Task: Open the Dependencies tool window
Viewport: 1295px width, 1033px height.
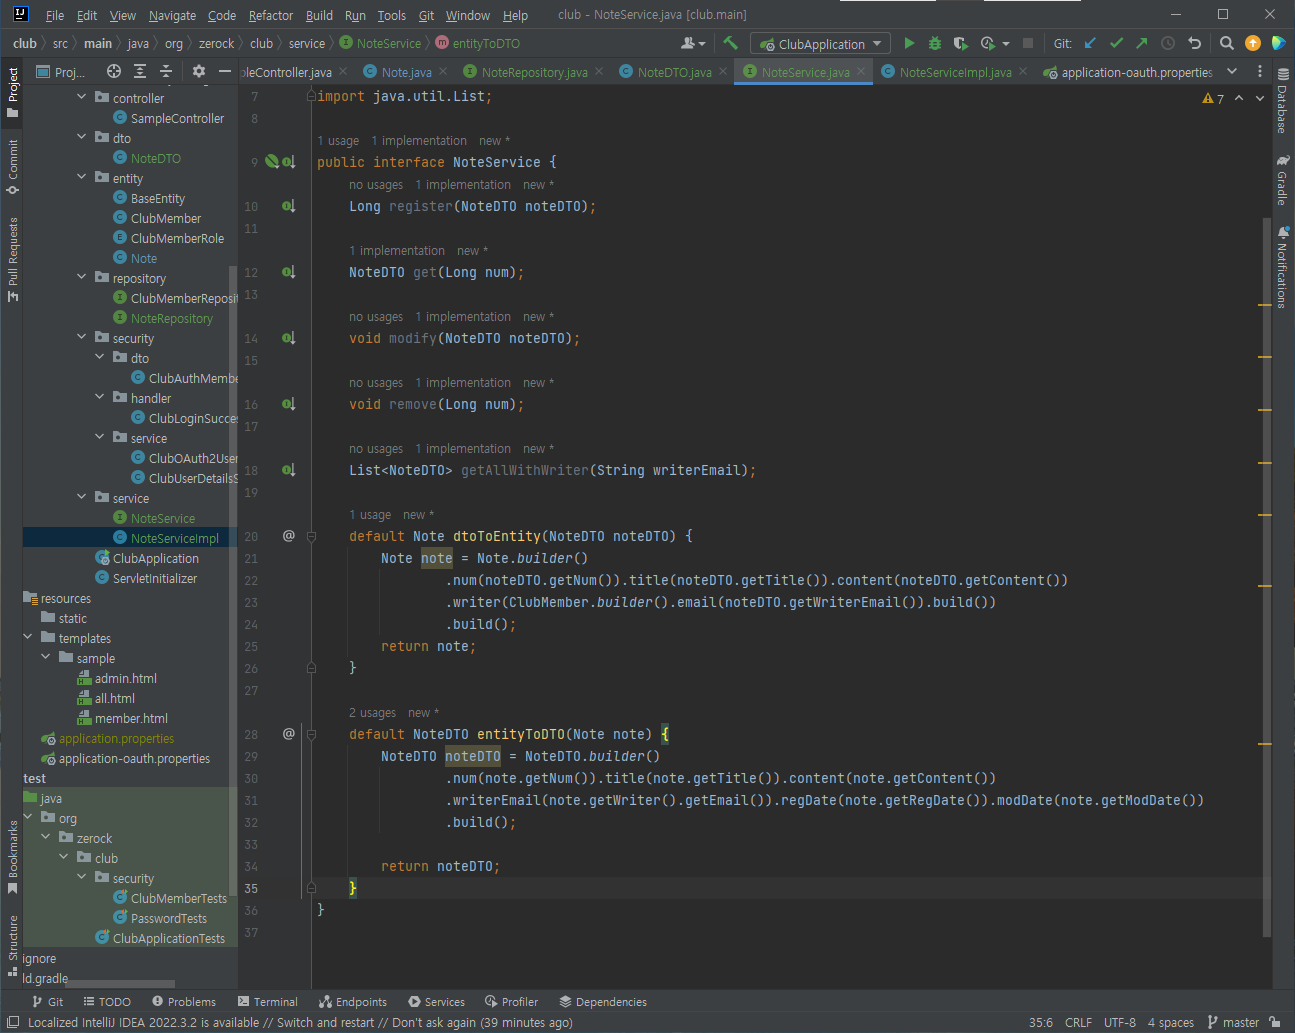Action: 603,1001
